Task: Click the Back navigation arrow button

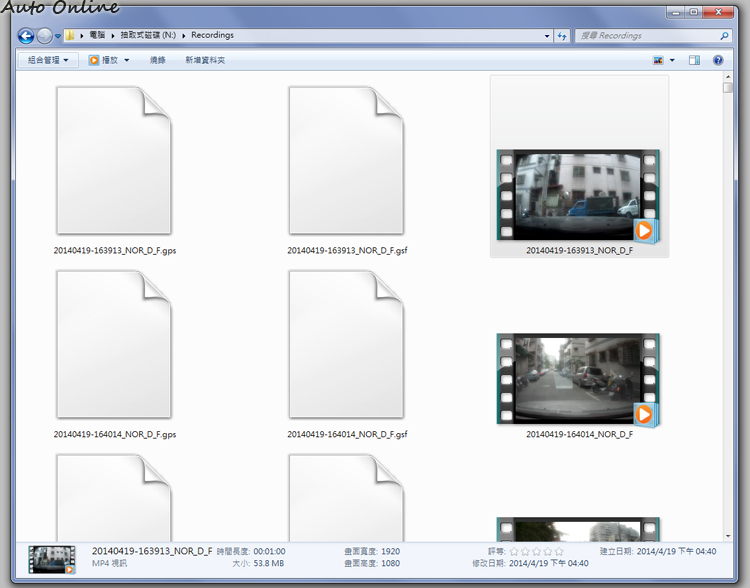Action: pos(27,36)
